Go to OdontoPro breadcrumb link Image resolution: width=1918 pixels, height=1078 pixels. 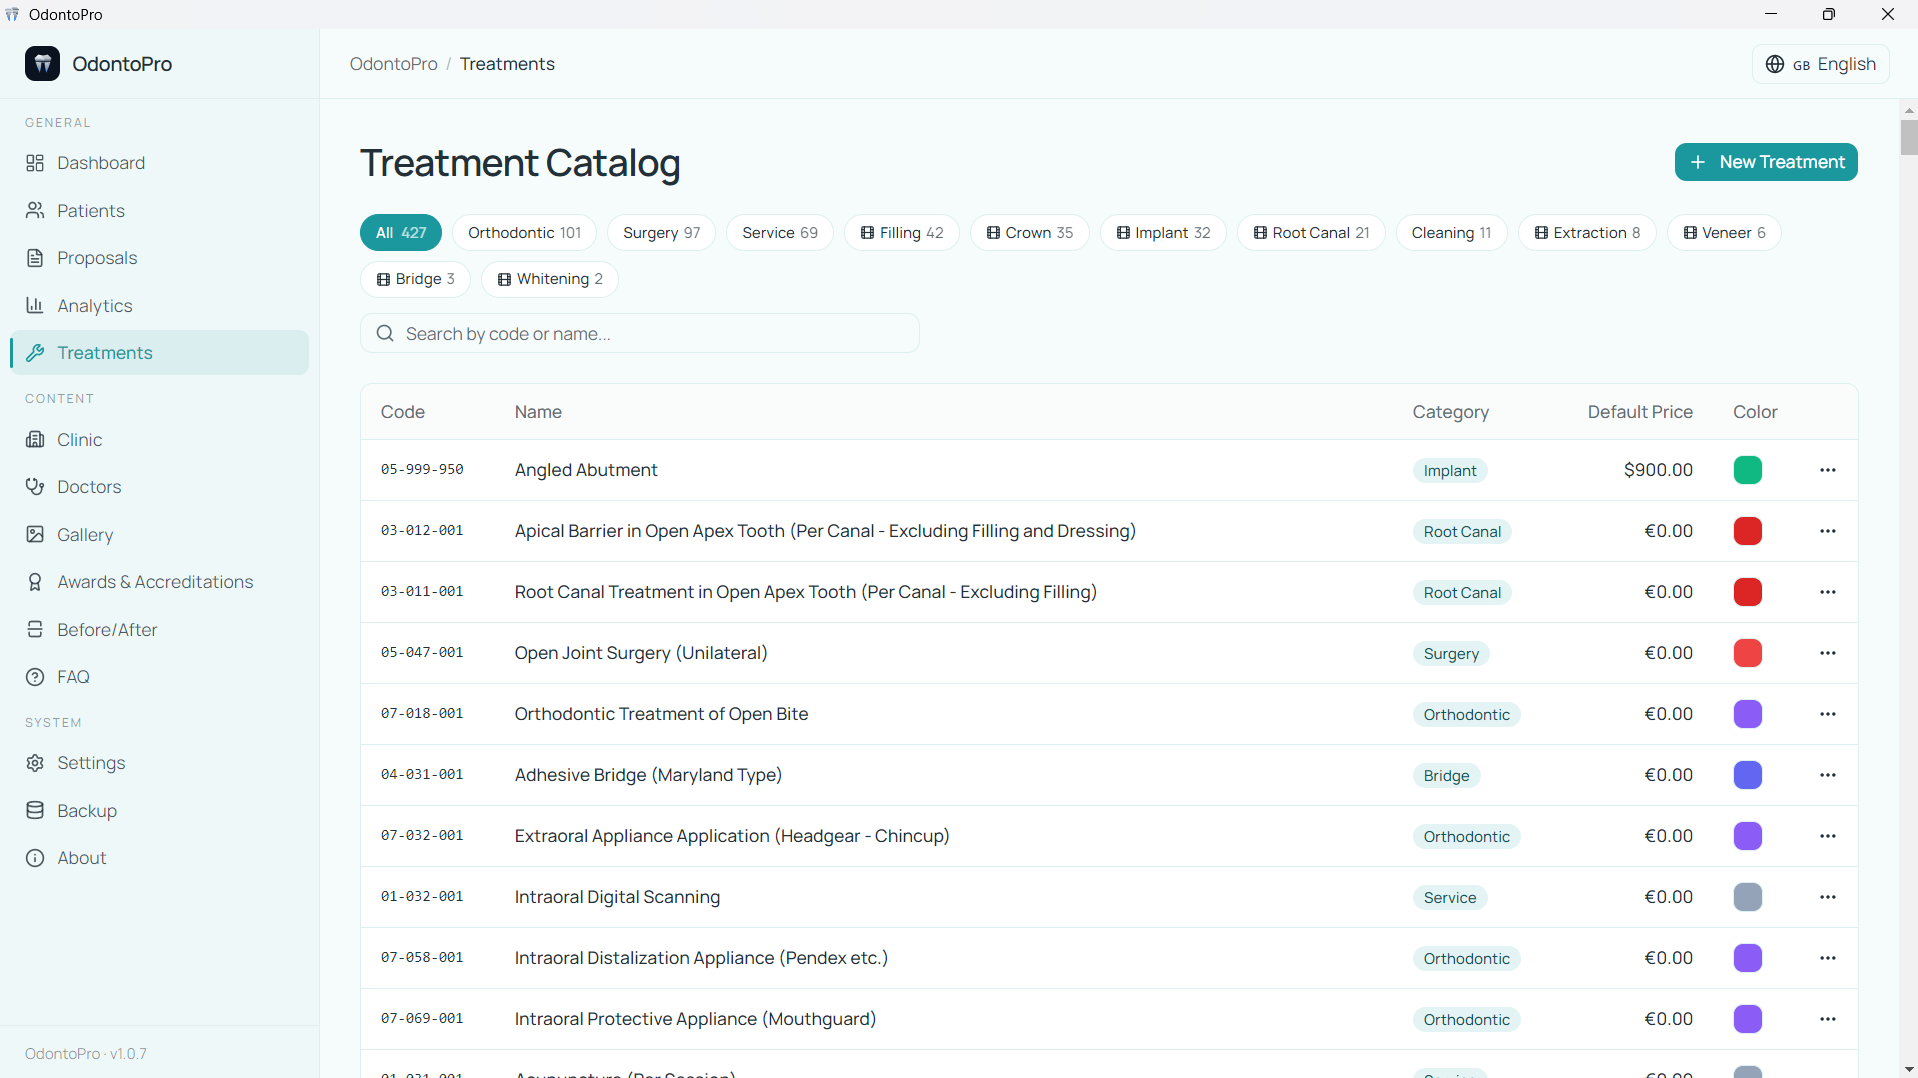click(x=394, y=64)
